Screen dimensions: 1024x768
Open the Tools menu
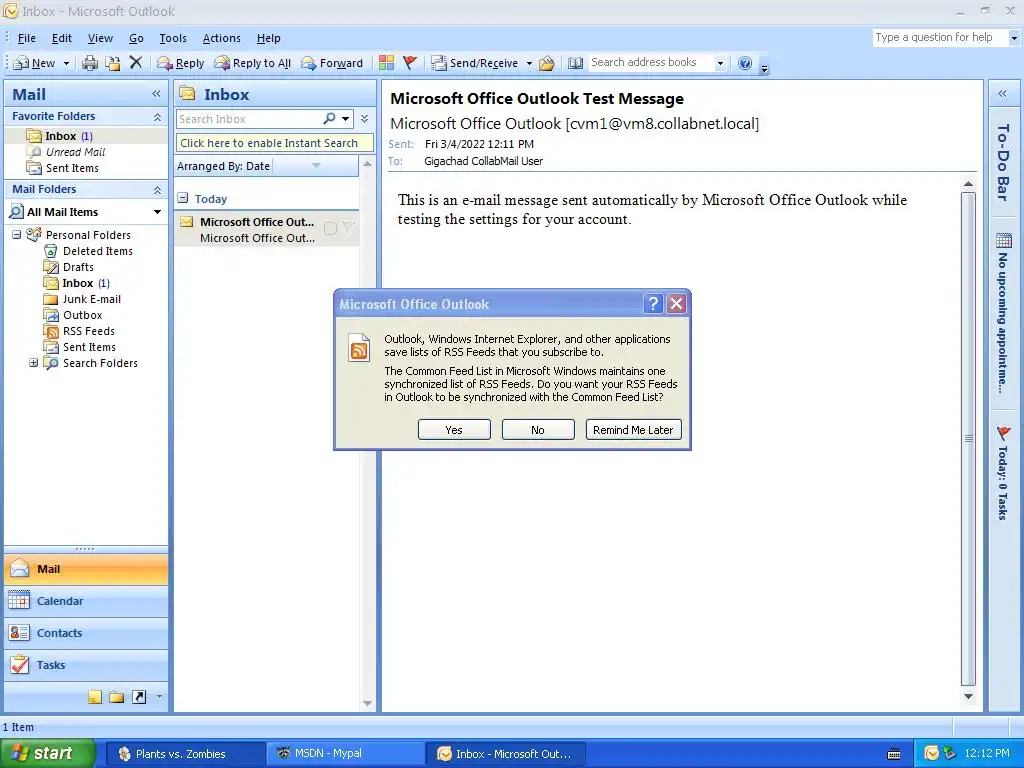(173, 38)
